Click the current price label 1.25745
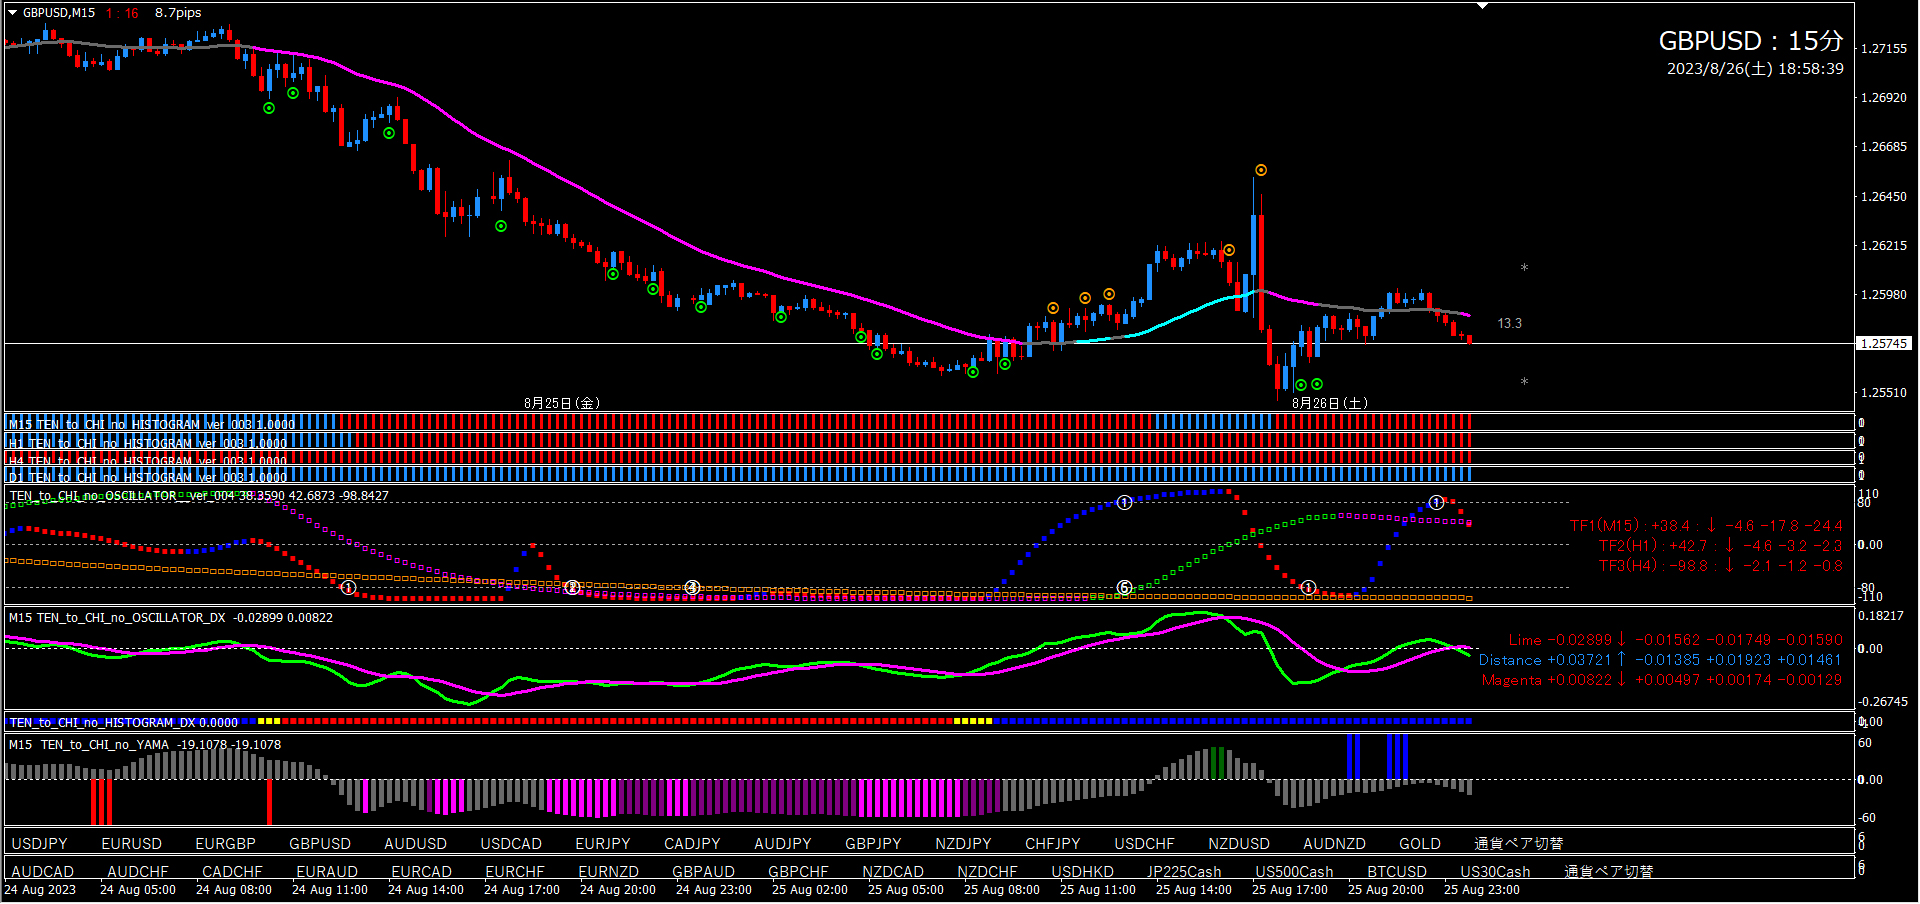The height and width of the screenshot is (904, 1920). pos(1884,343)
